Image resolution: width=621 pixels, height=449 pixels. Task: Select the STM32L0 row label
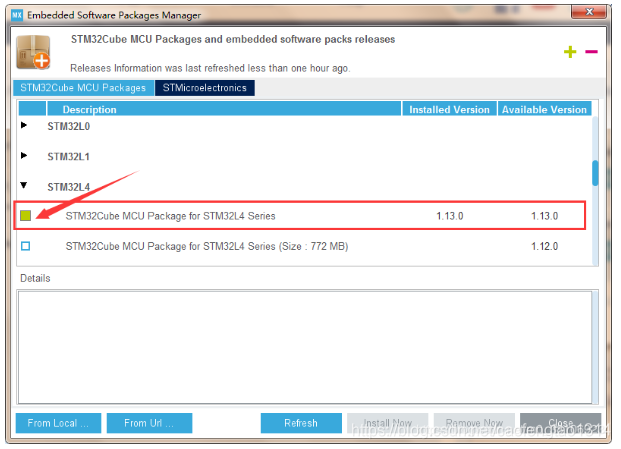click(69, 126)
